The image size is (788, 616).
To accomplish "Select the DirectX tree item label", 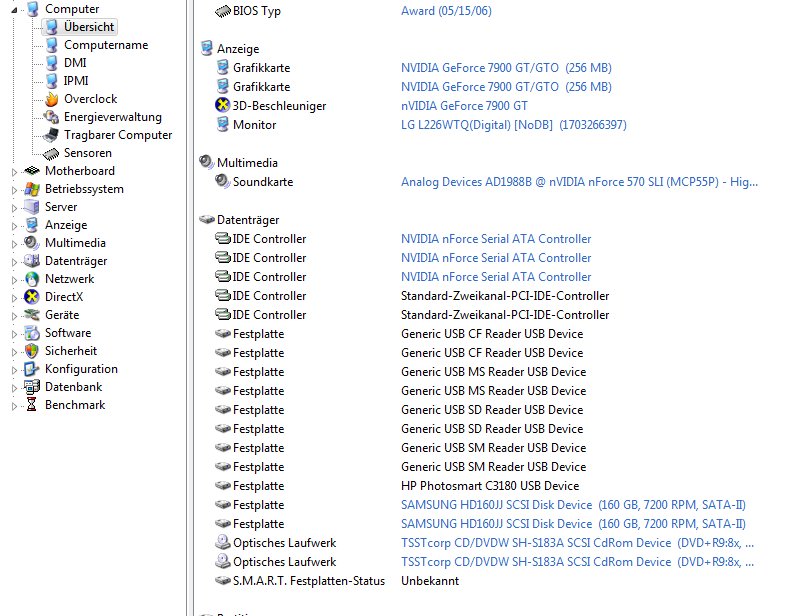I will pos(64,297).
